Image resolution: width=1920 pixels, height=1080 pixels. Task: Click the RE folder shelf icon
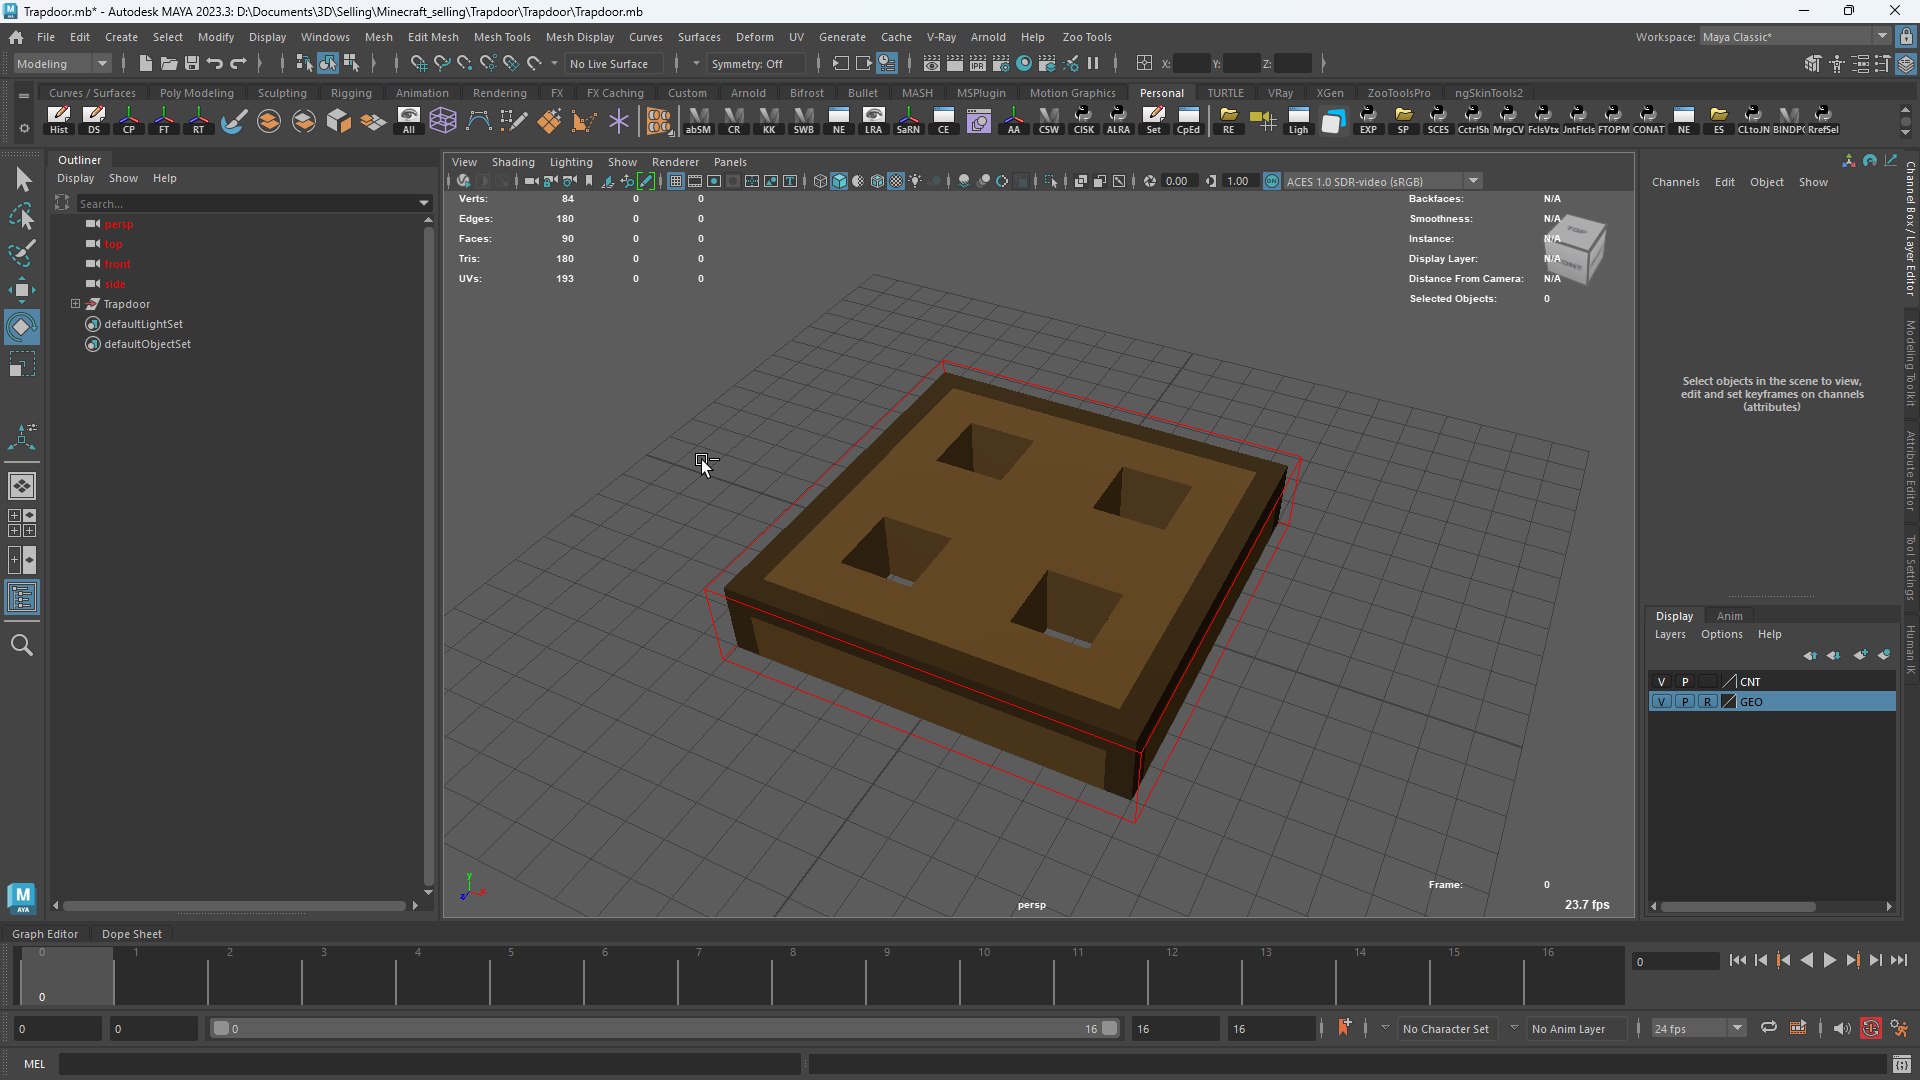(x=1228, y=120)
